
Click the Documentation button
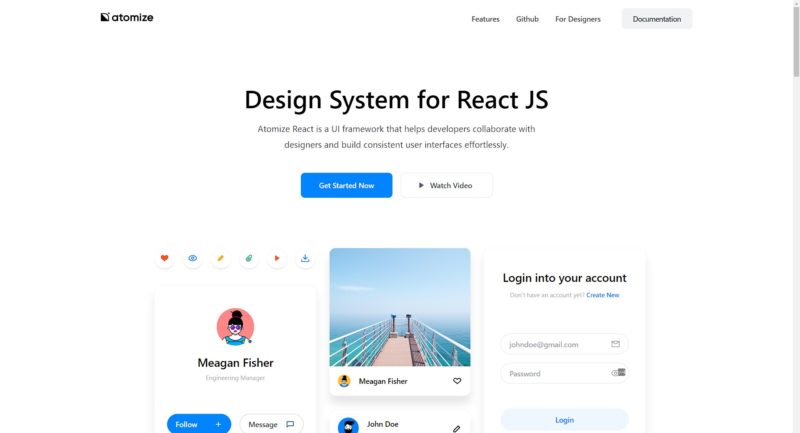[656, 19]
